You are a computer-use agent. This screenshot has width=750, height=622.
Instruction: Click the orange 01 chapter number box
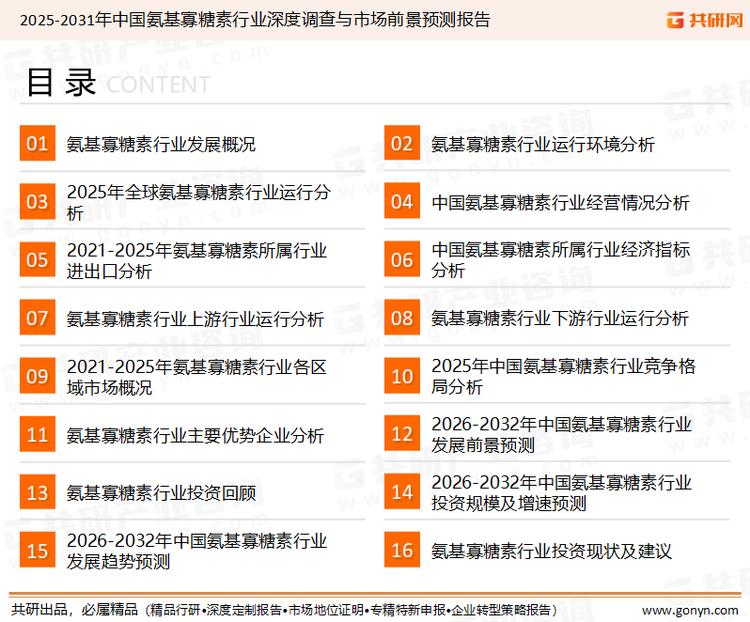(x=37, y=143)
